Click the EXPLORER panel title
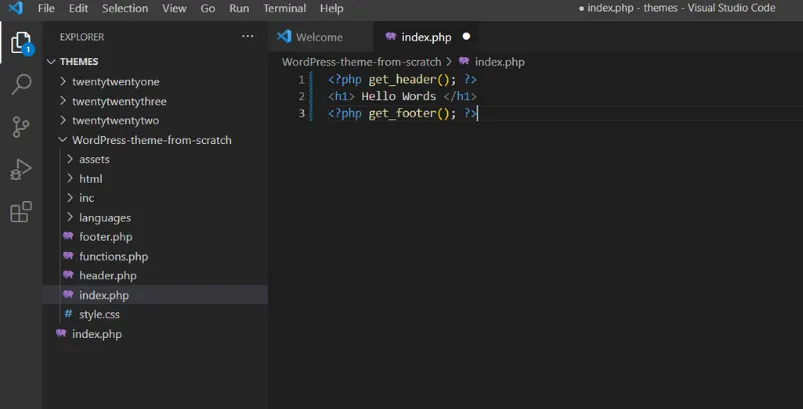This screenshot has height=409, width=803. [x=82, y=37]
